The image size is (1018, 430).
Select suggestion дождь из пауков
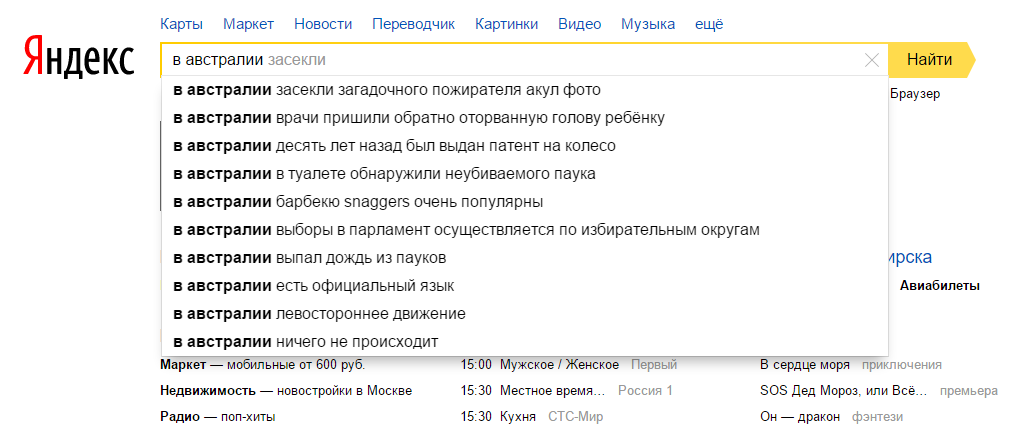525,258
